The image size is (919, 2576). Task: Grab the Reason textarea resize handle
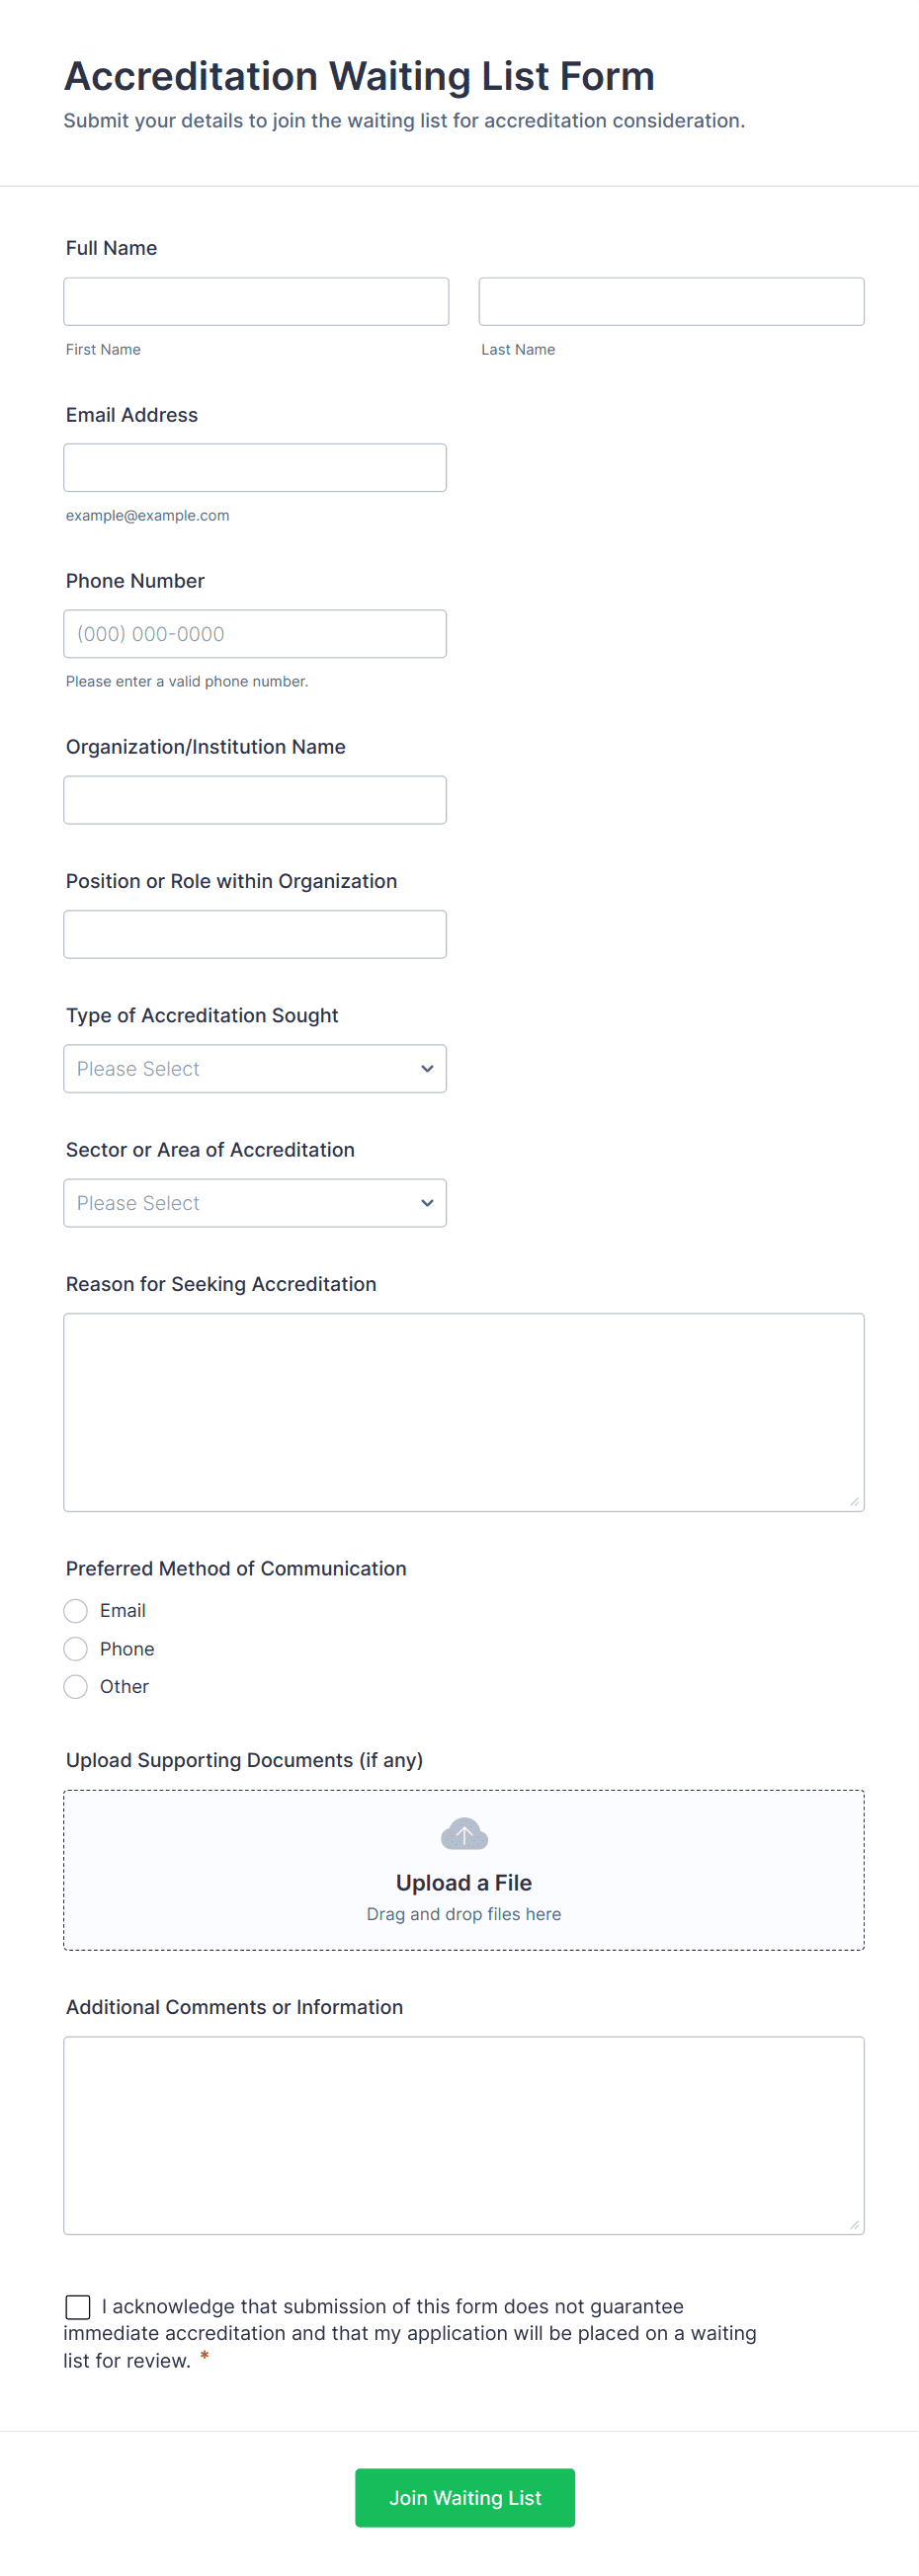(x=854, y=1501)
